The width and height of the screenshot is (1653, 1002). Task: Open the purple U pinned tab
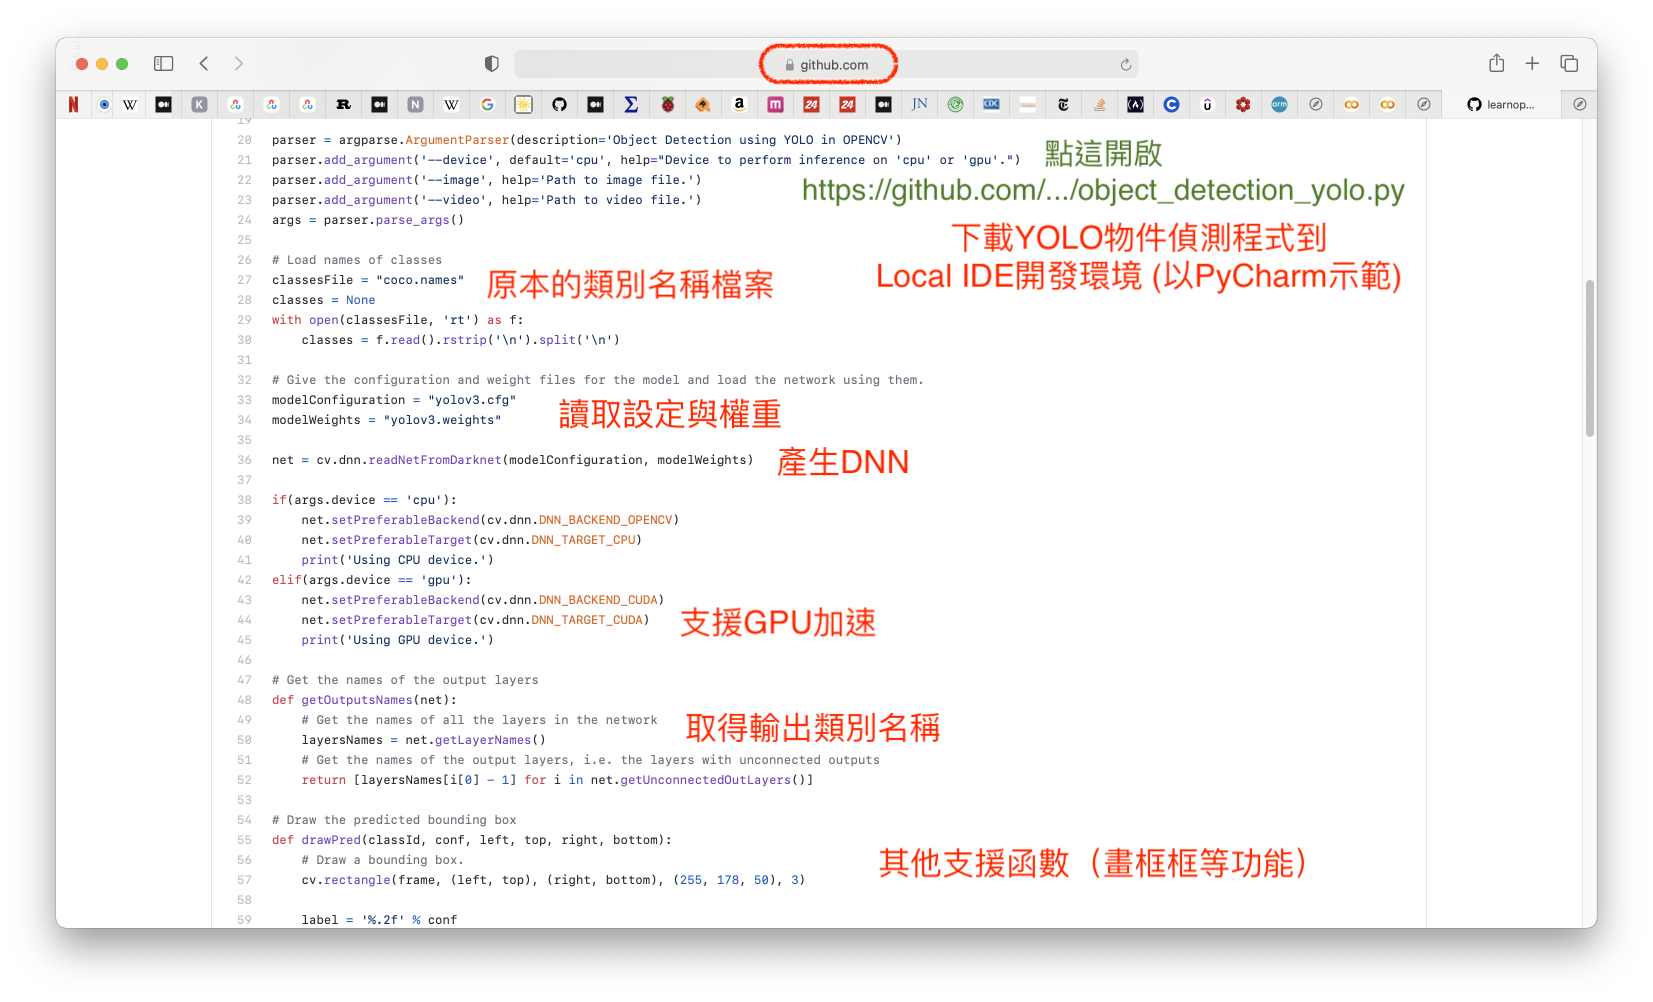(x=1207, y=104)
